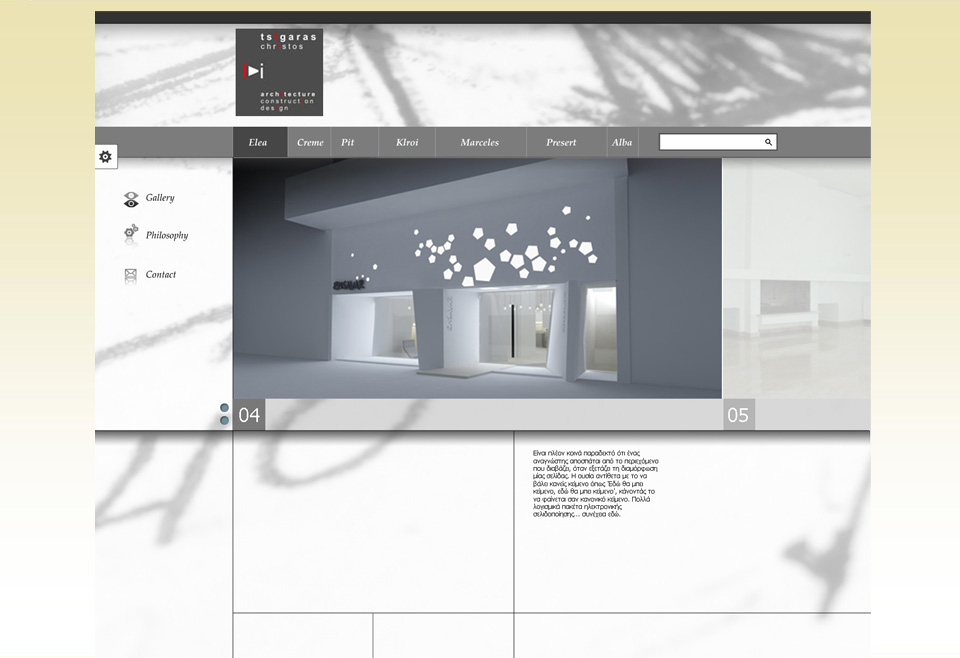960x658 pixels.
Task: Select the upper slider navigation dot
Action: (225, 408)
